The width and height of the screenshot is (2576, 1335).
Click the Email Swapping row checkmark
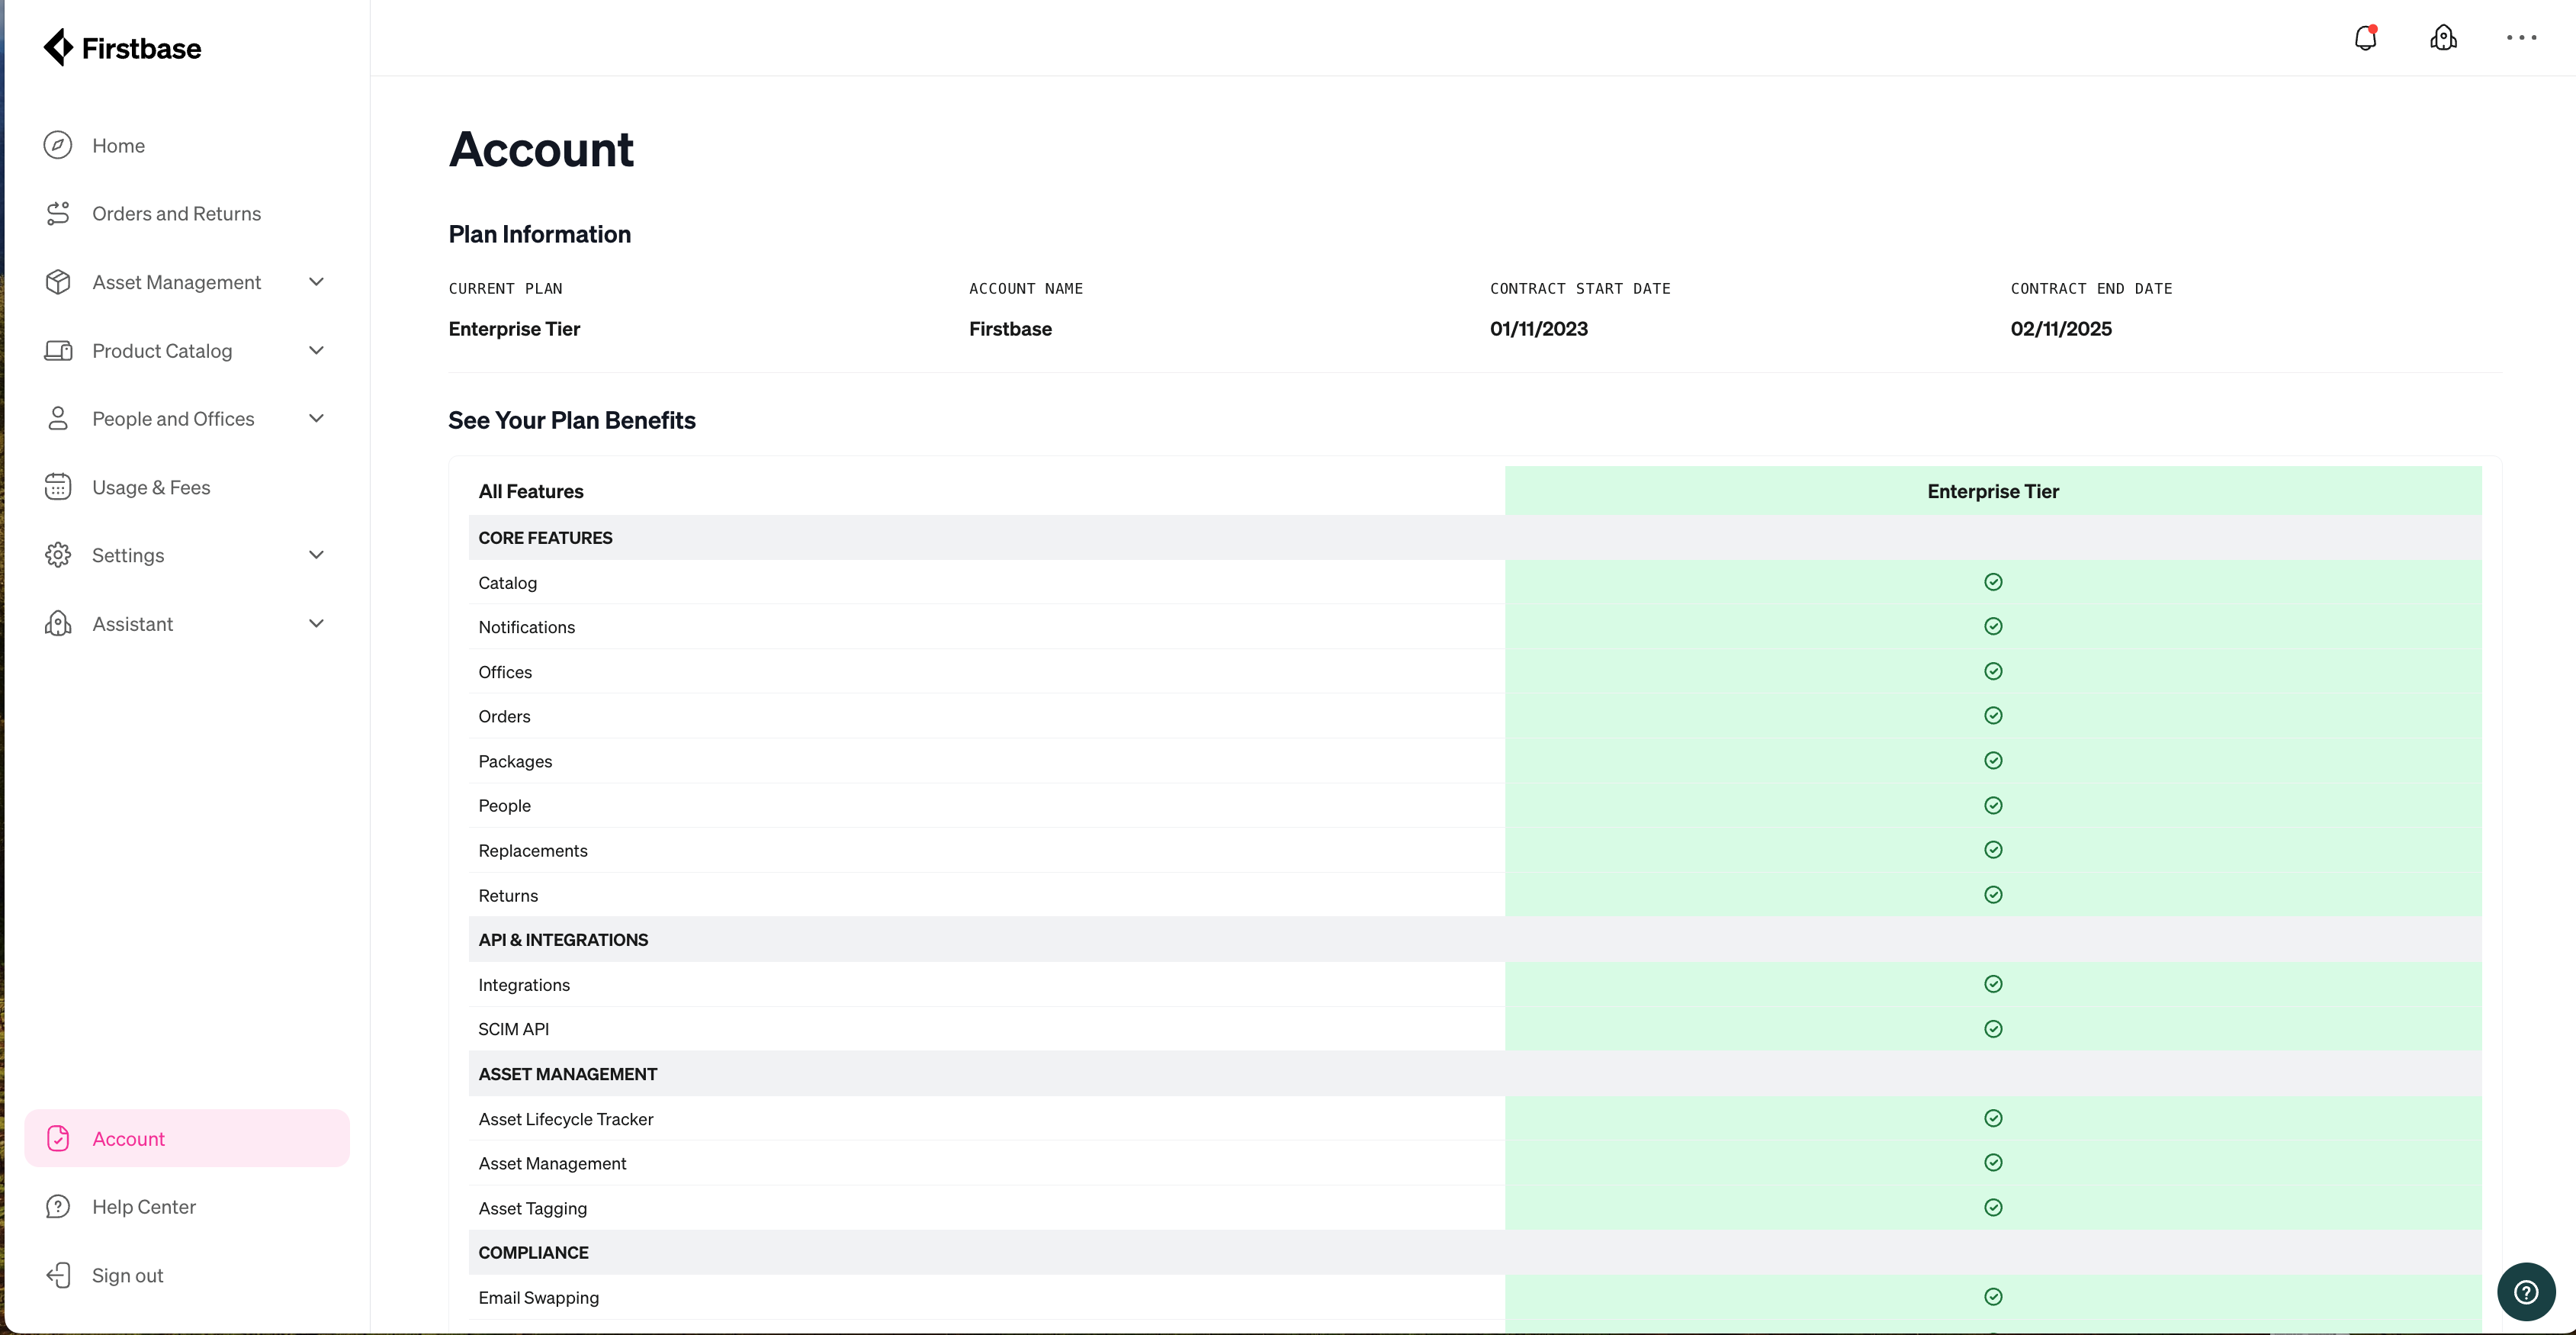(1993, 1297)
